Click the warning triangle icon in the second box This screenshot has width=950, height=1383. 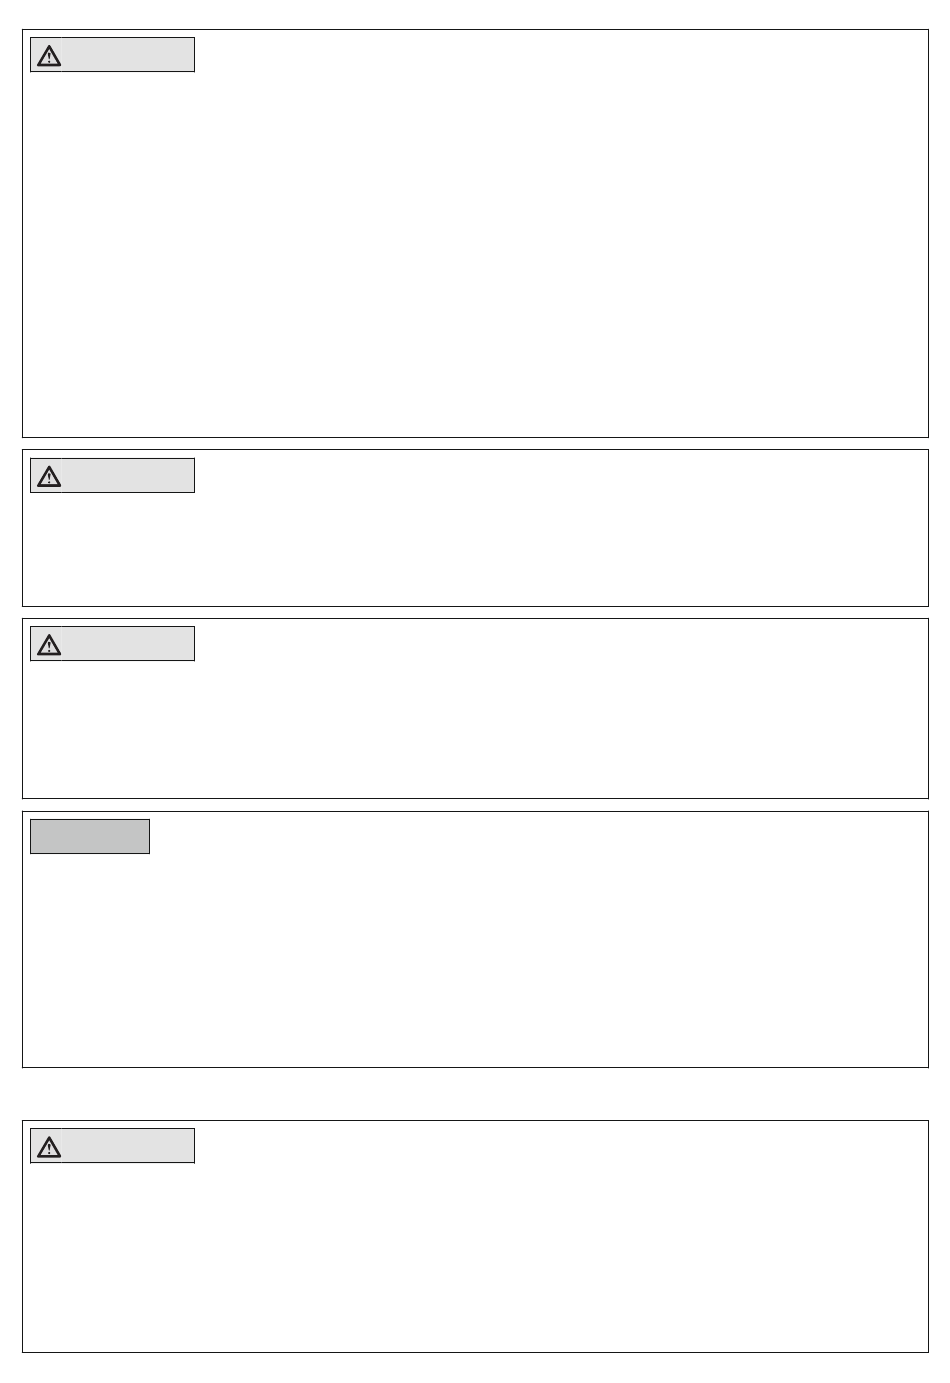pos(48,477)
